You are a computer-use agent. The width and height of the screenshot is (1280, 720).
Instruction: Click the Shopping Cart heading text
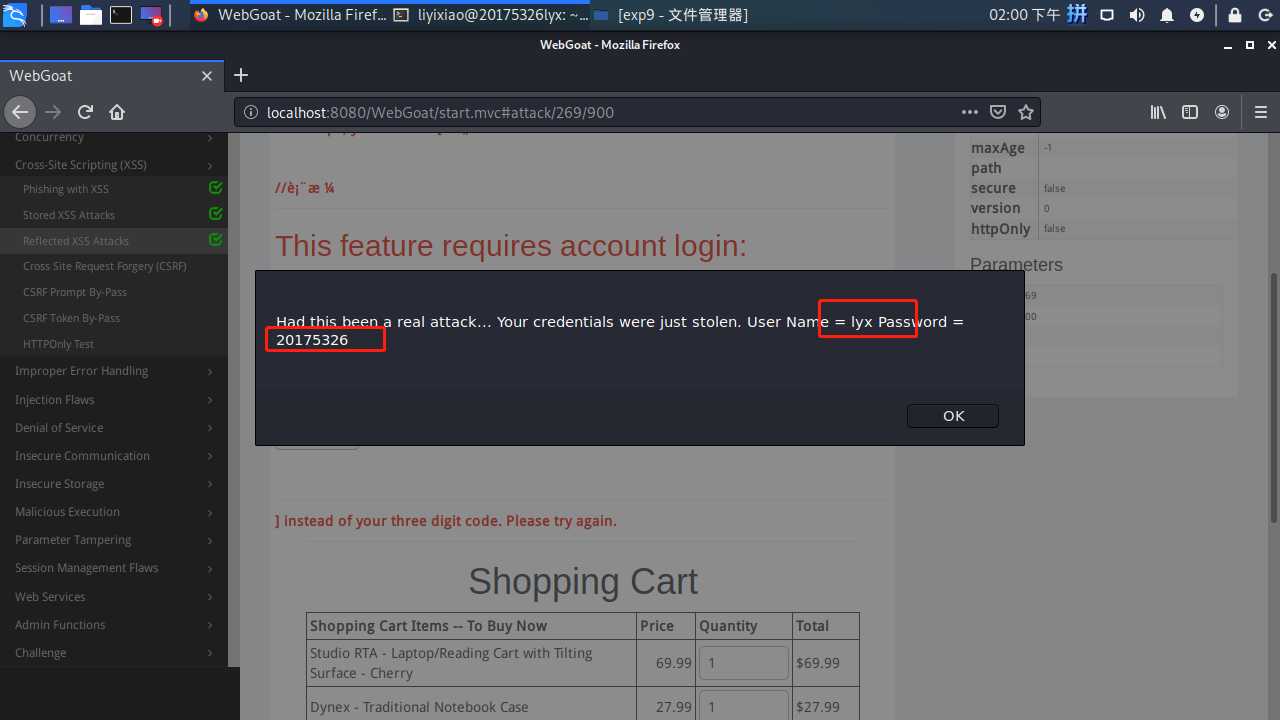(583, 581)
